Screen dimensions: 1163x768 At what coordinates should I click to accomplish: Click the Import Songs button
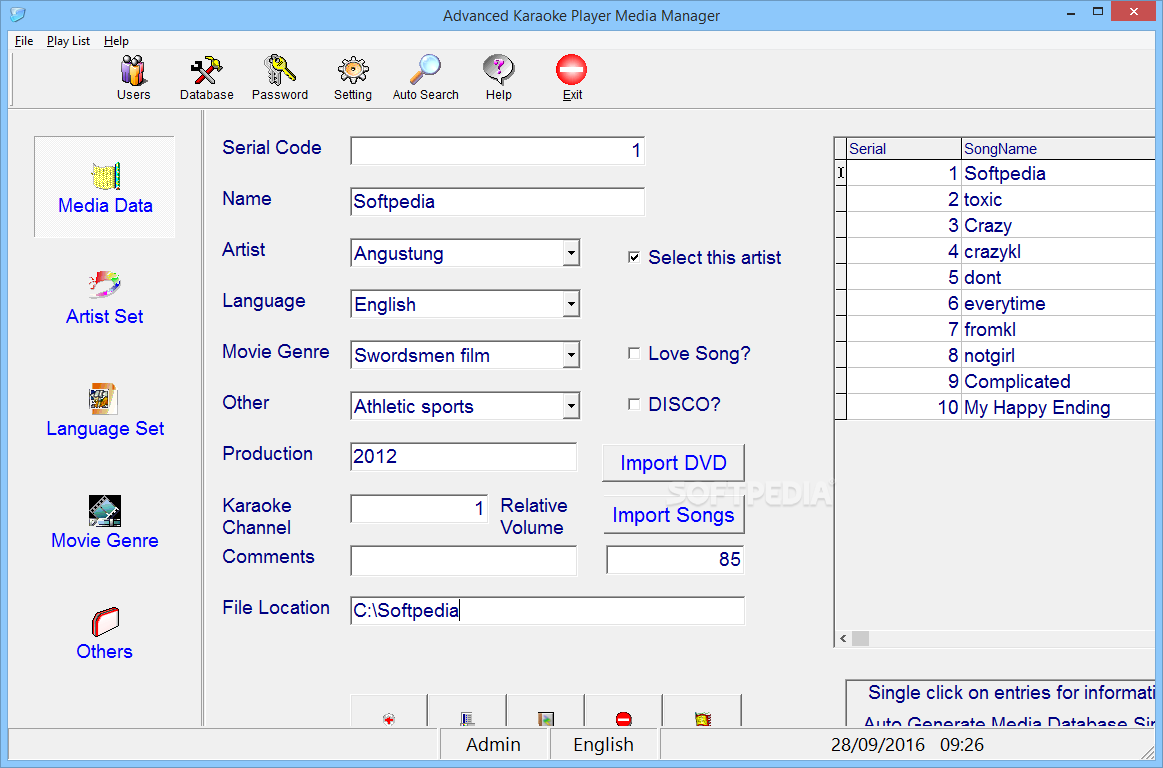coord(673,515)
